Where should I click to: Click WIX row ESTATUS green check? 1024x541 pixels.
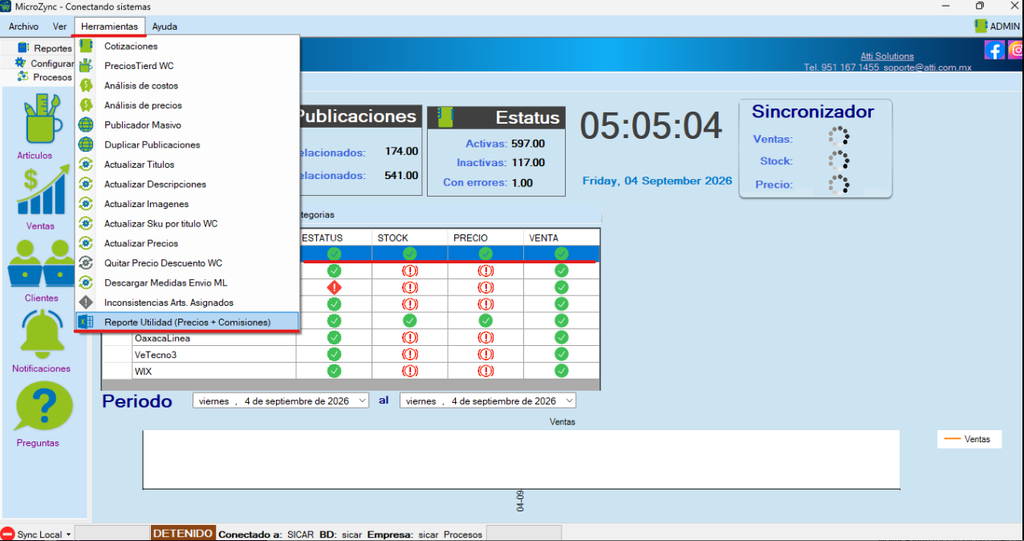pos(334,371)
